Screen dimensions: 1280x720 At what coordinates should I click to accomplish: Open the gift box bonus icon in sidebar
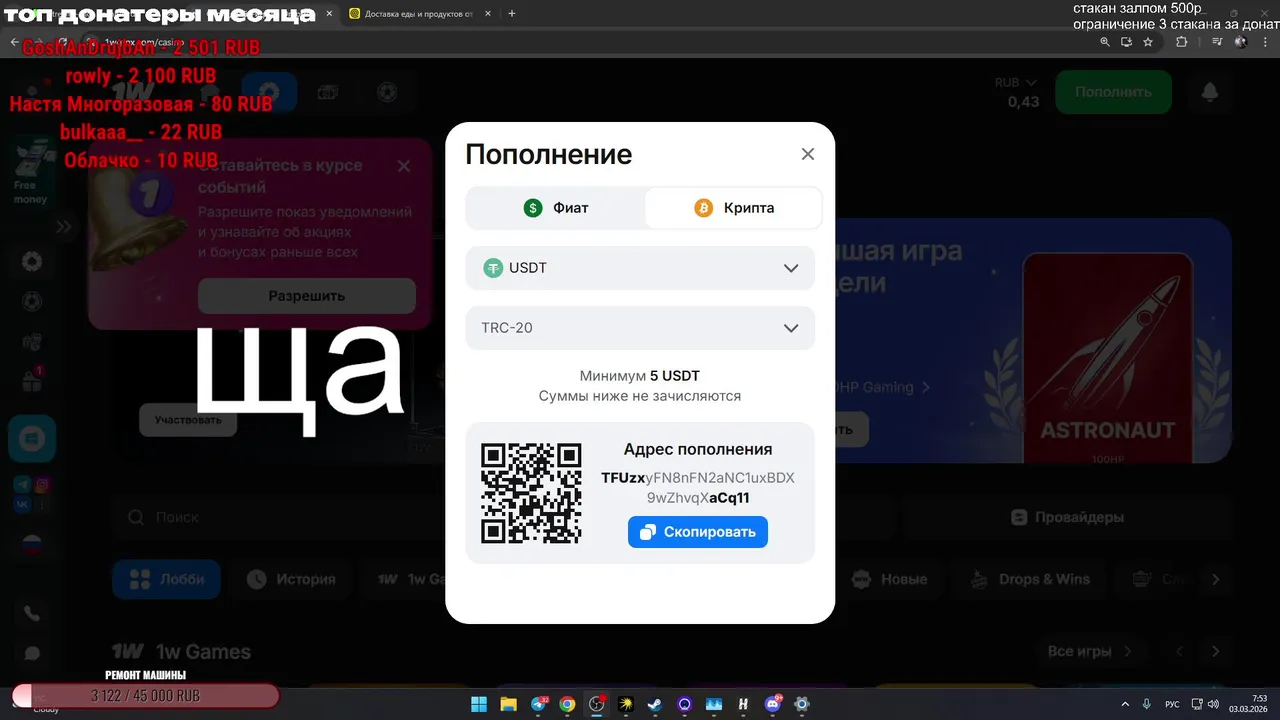point(32,381)
